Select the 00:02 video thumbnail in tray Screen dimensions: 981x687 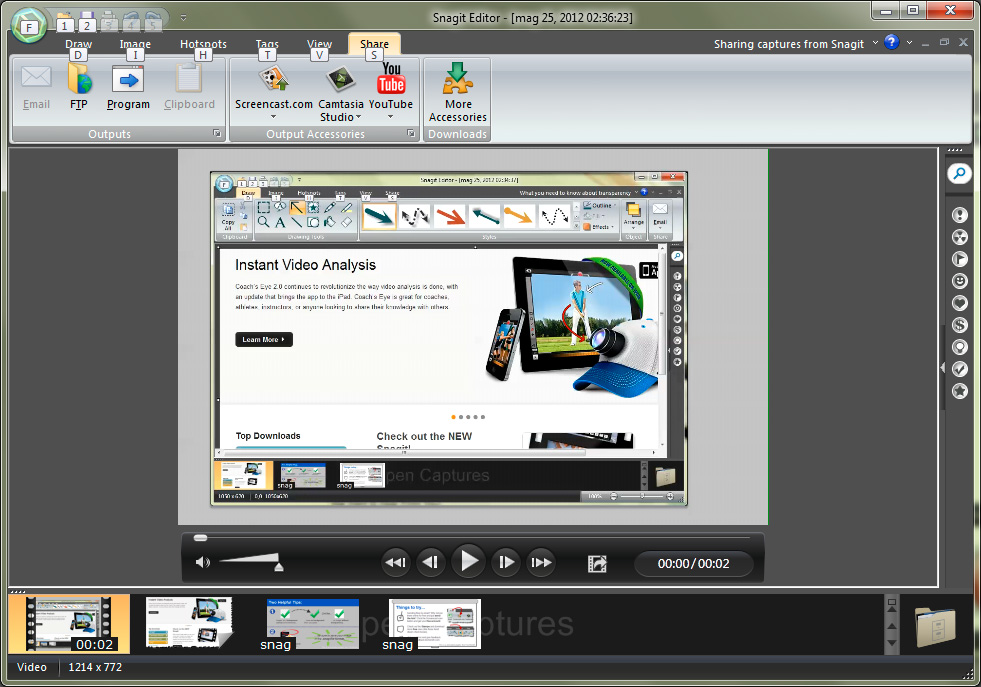pos(69,624)
